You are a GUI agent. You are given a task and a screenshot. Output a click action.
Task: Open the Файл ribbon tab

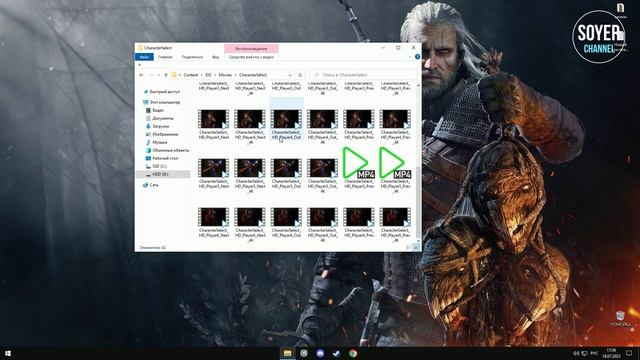coord(144,57)
